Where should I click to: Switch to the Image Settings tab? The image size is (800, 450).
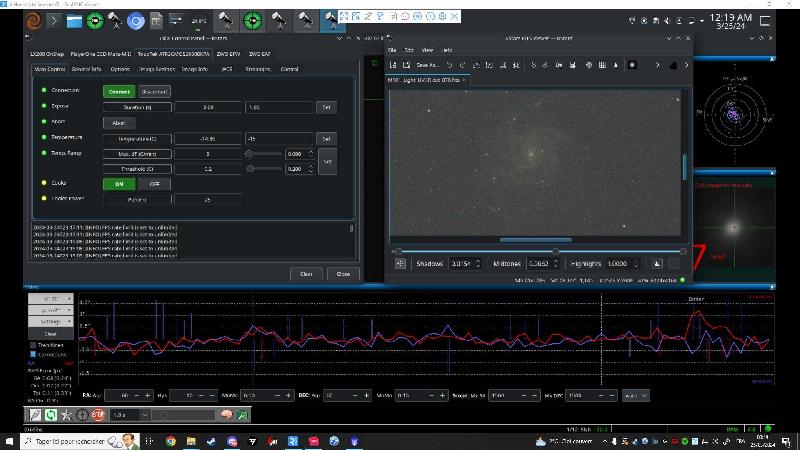click(155, 69)
